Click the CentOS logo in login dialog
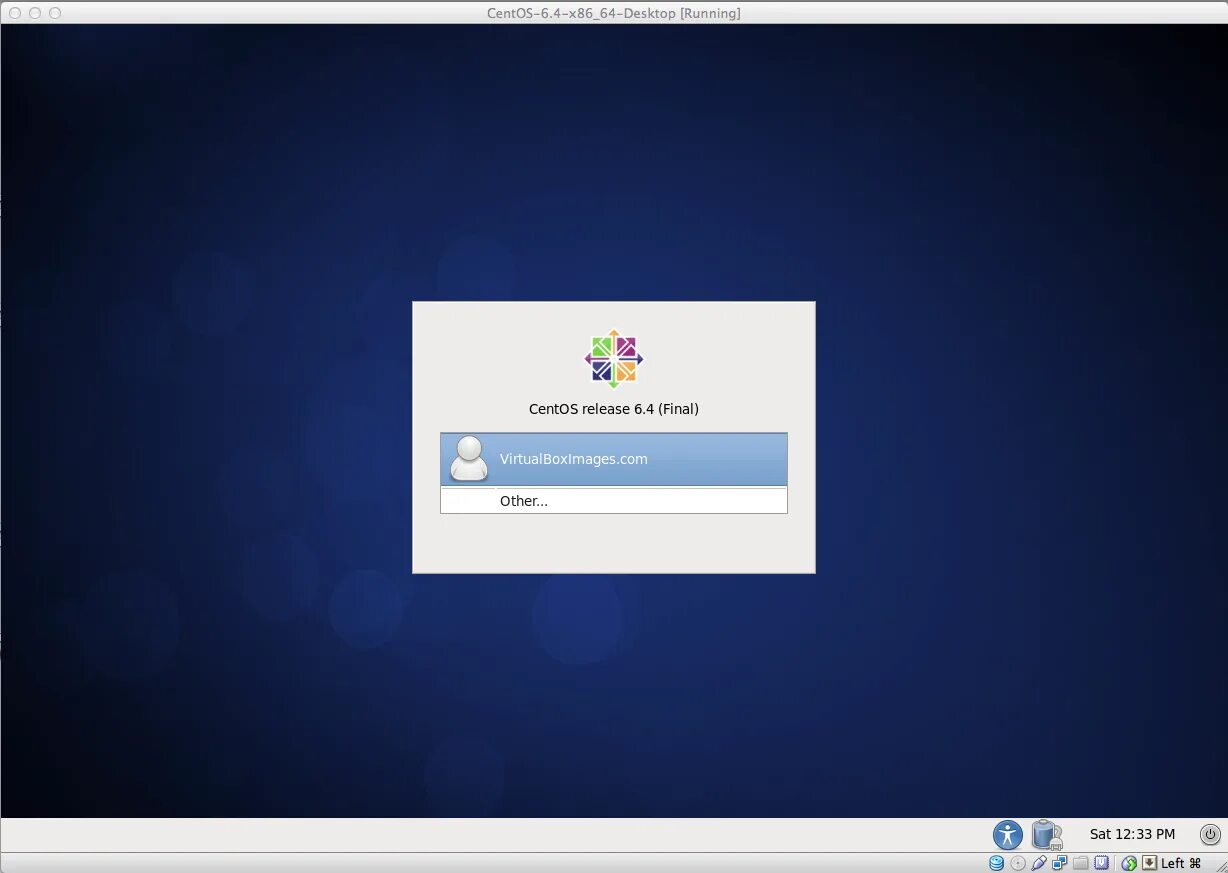The image size is (1228, 873). (x=614, y=358)
